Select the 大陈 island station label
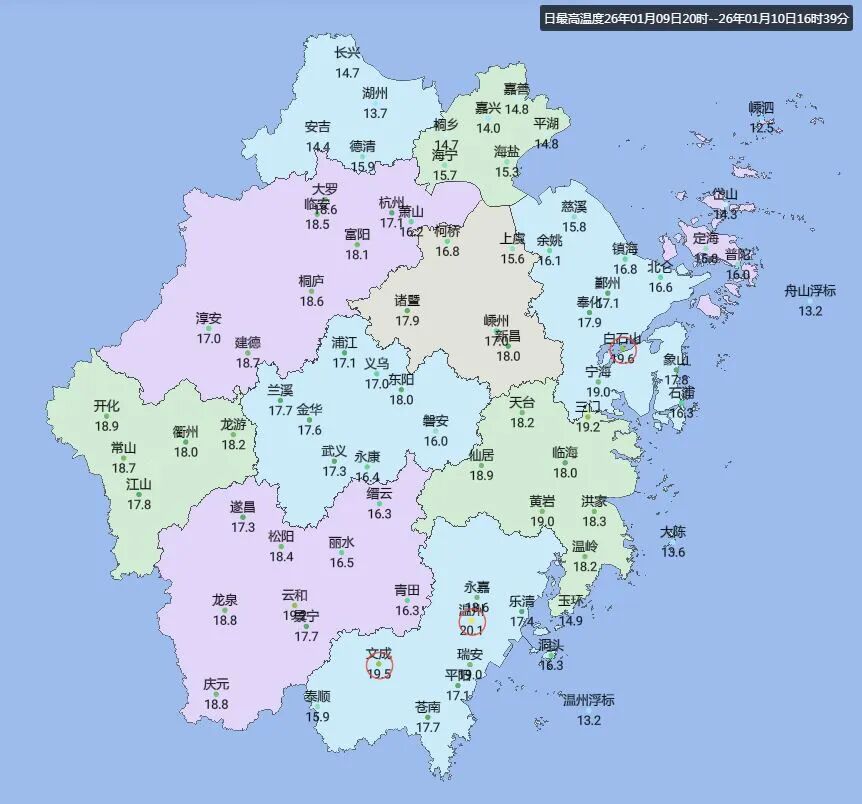 click(673, 532)
